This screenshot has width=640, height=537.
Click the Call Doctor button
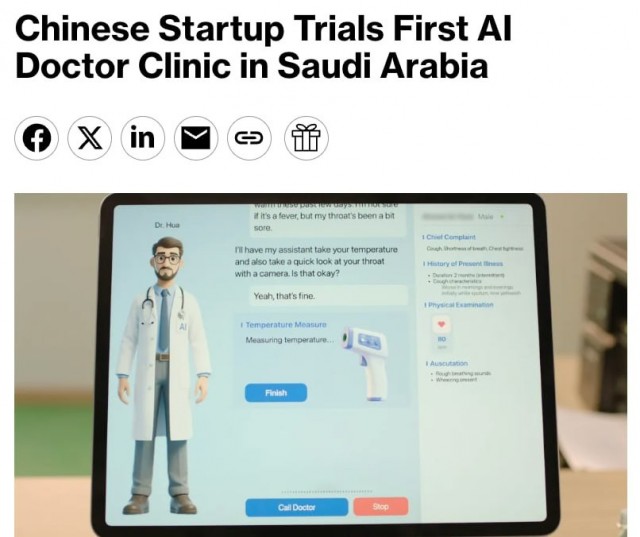pos(297,507)
